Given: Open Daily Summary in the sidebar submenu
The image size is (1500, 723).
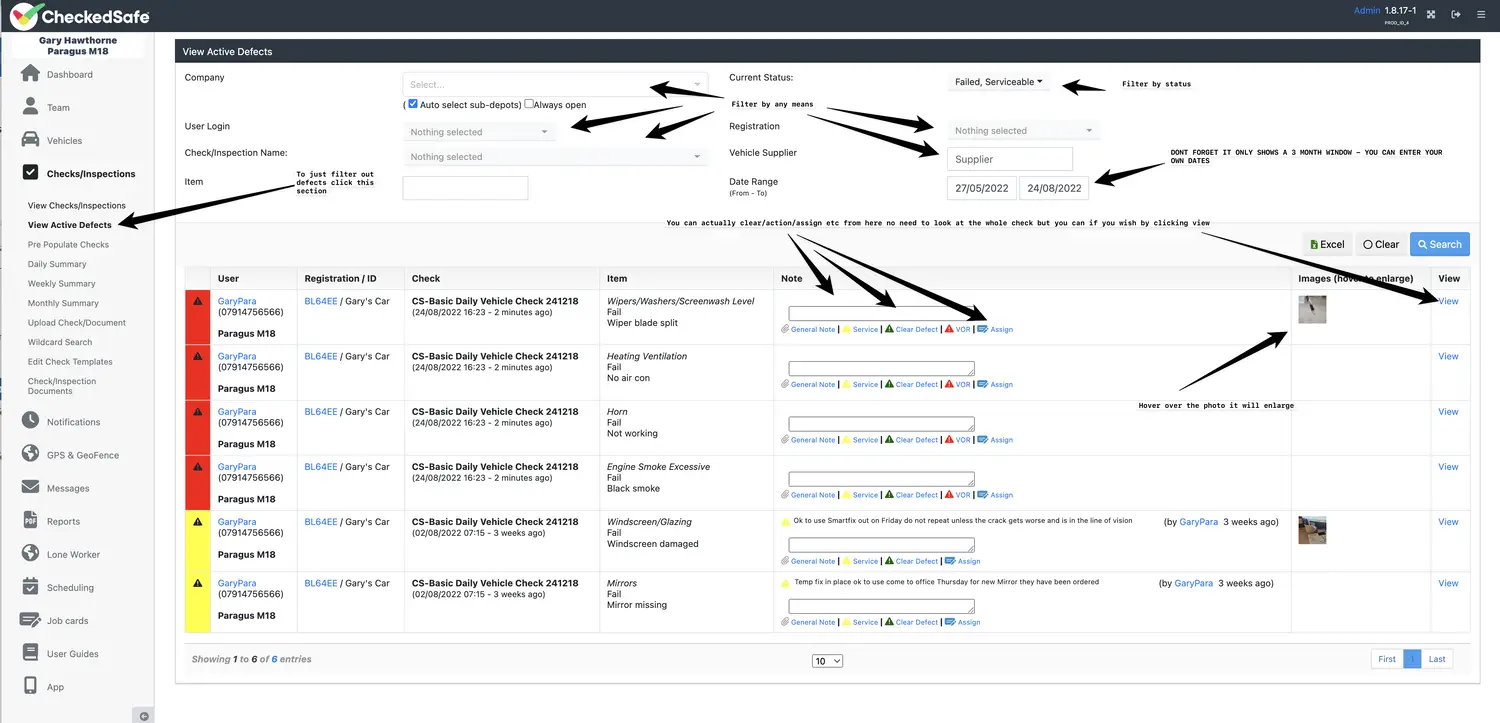Looking at the screenshot, I should click(x=57, y=264).
